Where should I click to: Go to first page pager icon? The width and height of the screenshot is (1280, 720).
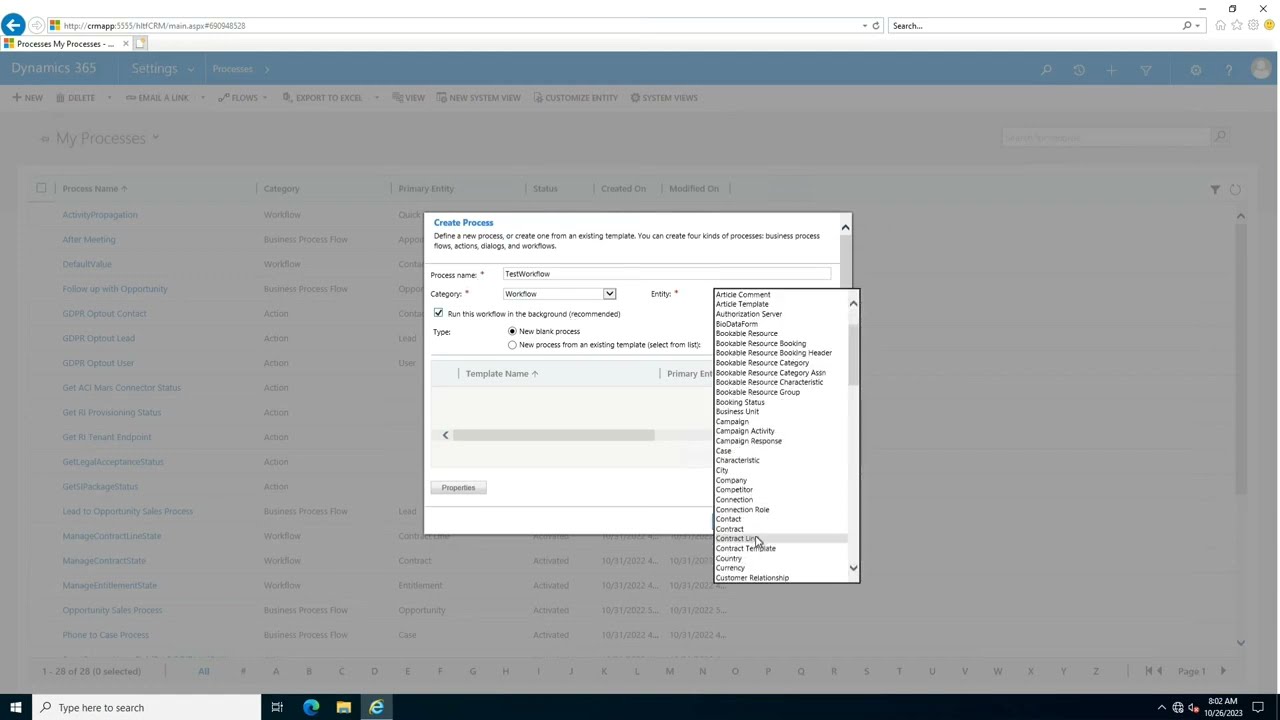pyautogui.click(x=1151, y=671)
